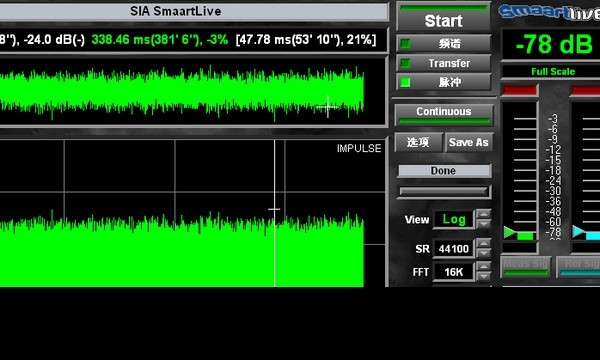600x360 pixels.
Task: Click the -78 dB level readout
Action: [x=553, y=44]
